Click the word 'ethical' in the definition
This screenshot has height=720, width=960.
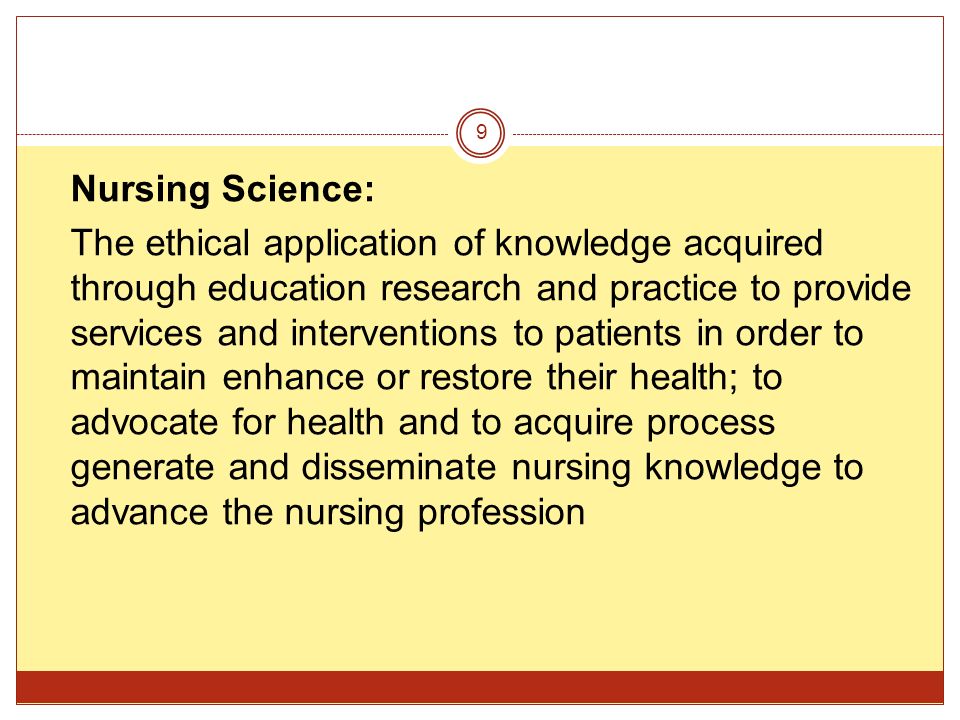tap(198, 243)
